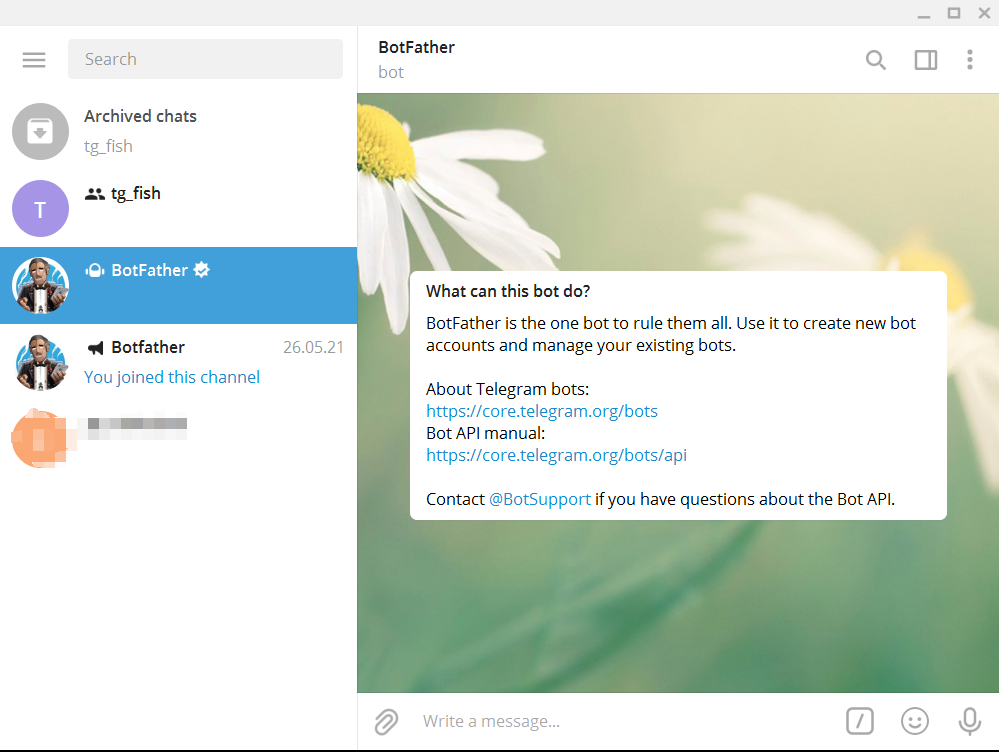Open the emoji picker smiley
The image size is (999, 752).
point(915,721)
